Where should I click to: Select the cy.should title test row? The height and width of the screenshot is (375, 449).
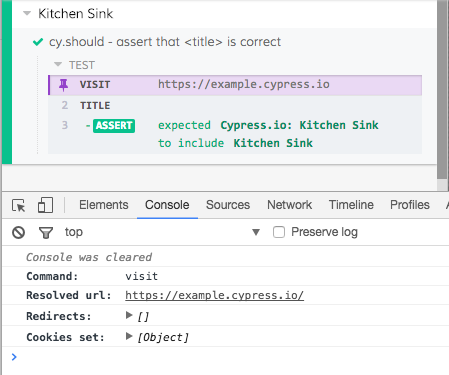coord(224,42)
